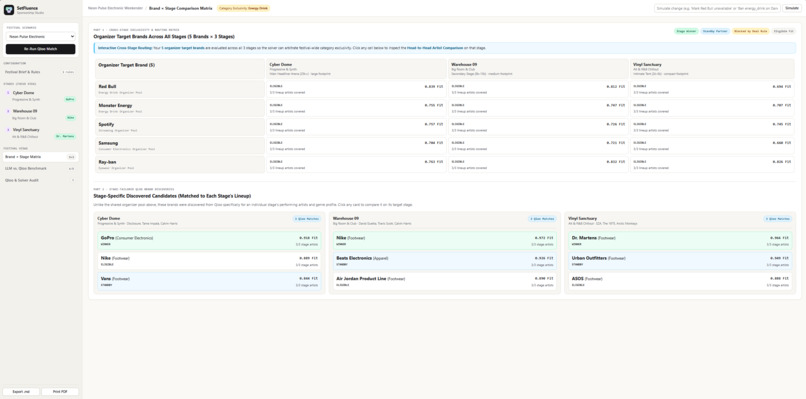Click the Ray-ban brand row label
Viewport: 806px width, 399px height.
point(180,165)
